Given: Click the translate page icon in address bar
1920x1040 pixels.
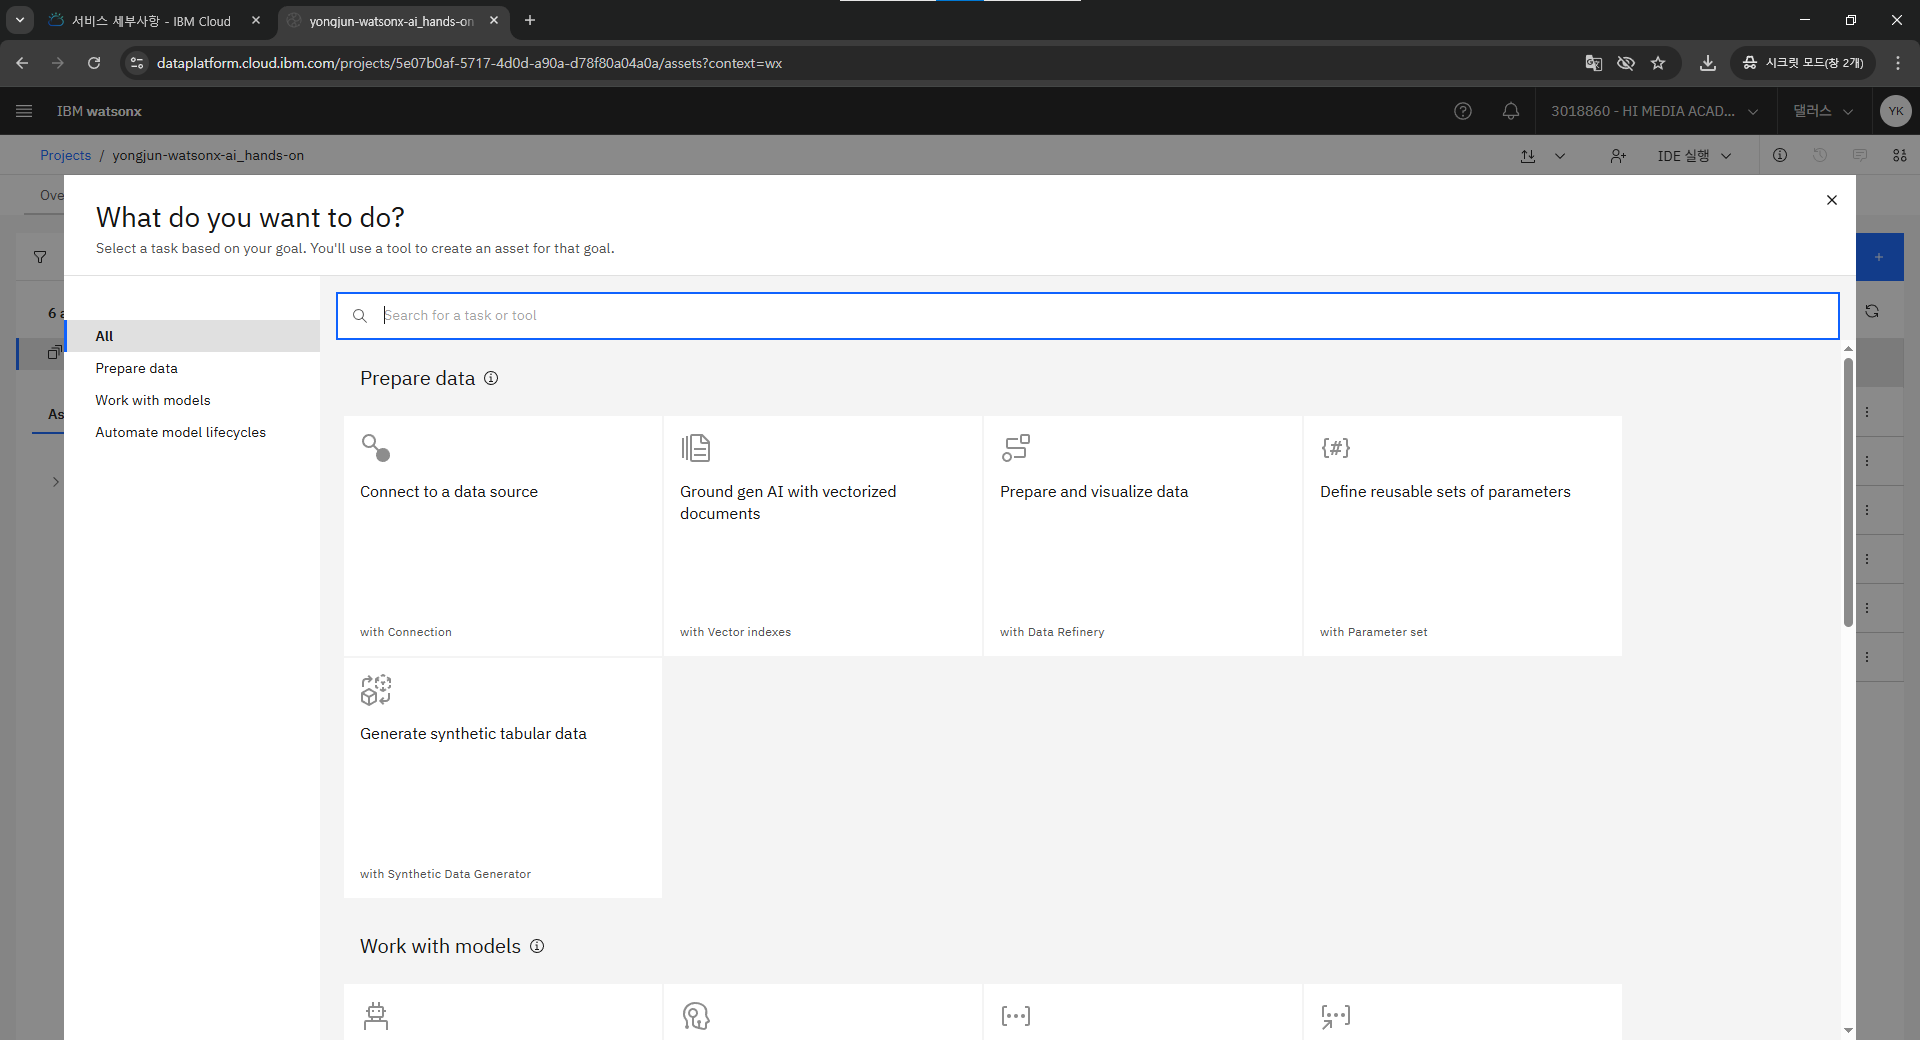Looking at the screenshot, I should point(1594,63).
